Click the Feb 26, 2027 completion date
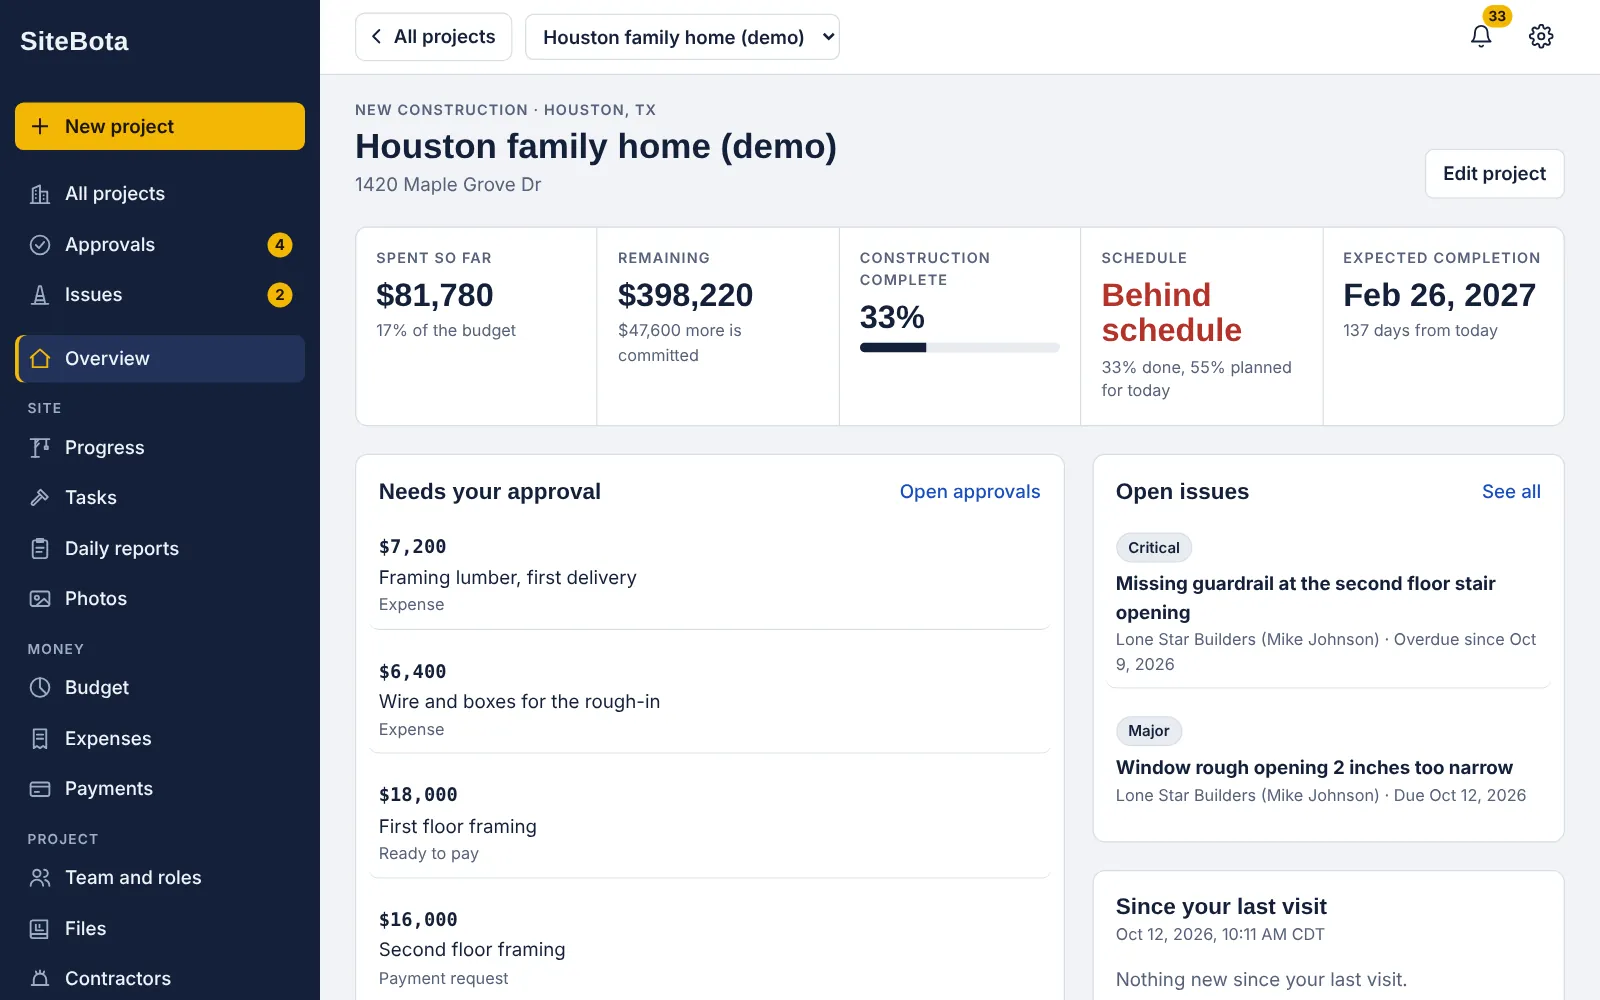Screen dimensions: 1600x1000 (x=1439, y=295)
